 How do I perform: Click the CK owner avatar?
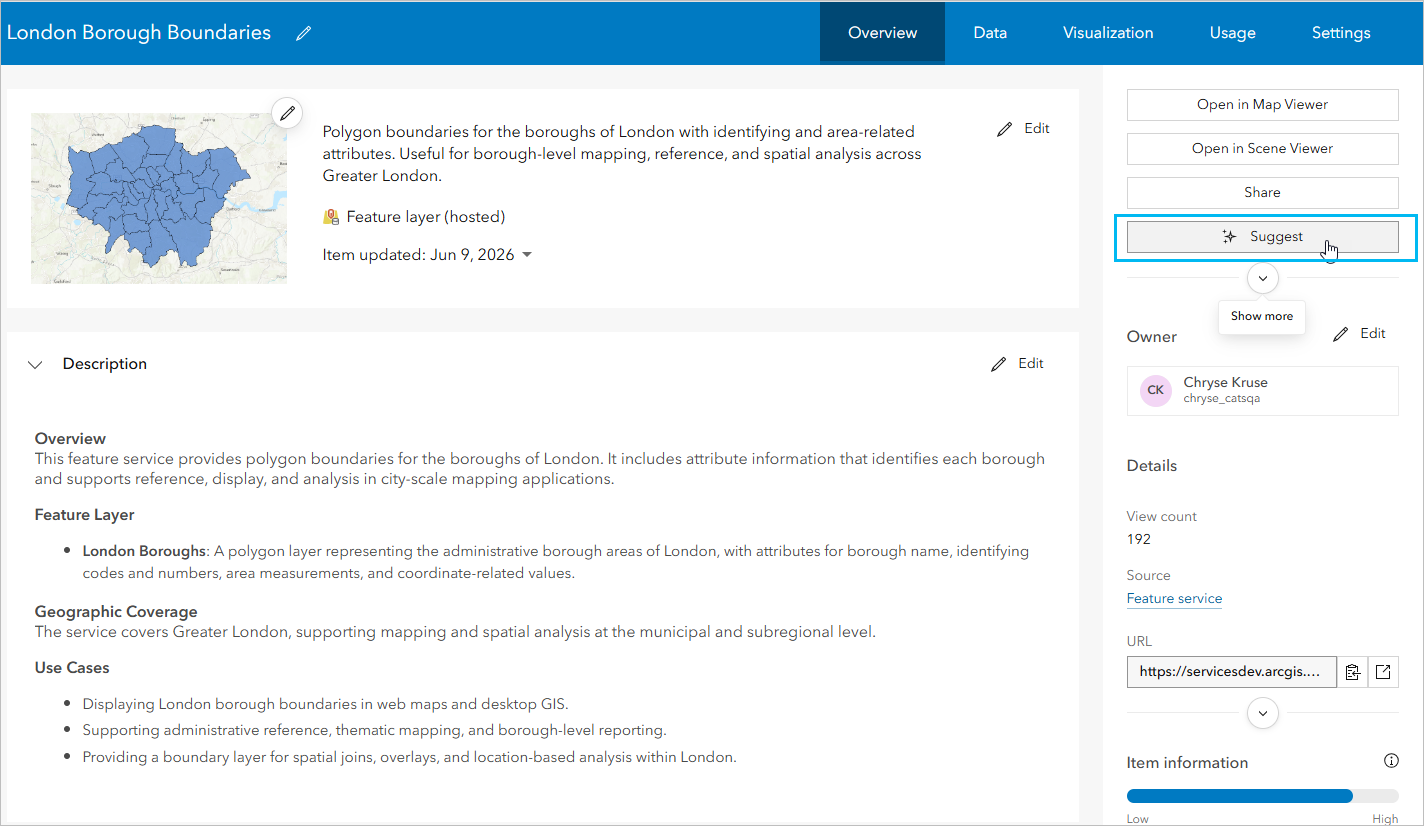coord(1156,390)
